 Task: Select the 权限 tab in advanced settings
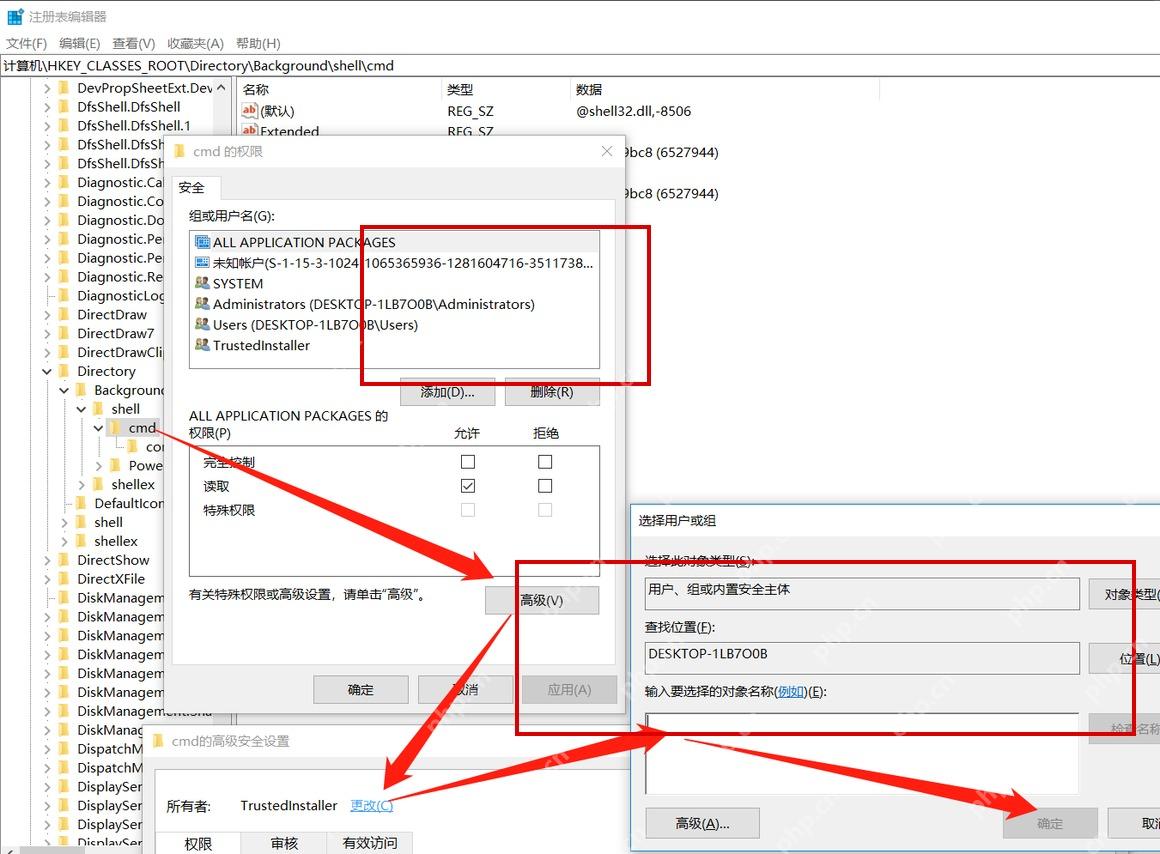point(198,843)
